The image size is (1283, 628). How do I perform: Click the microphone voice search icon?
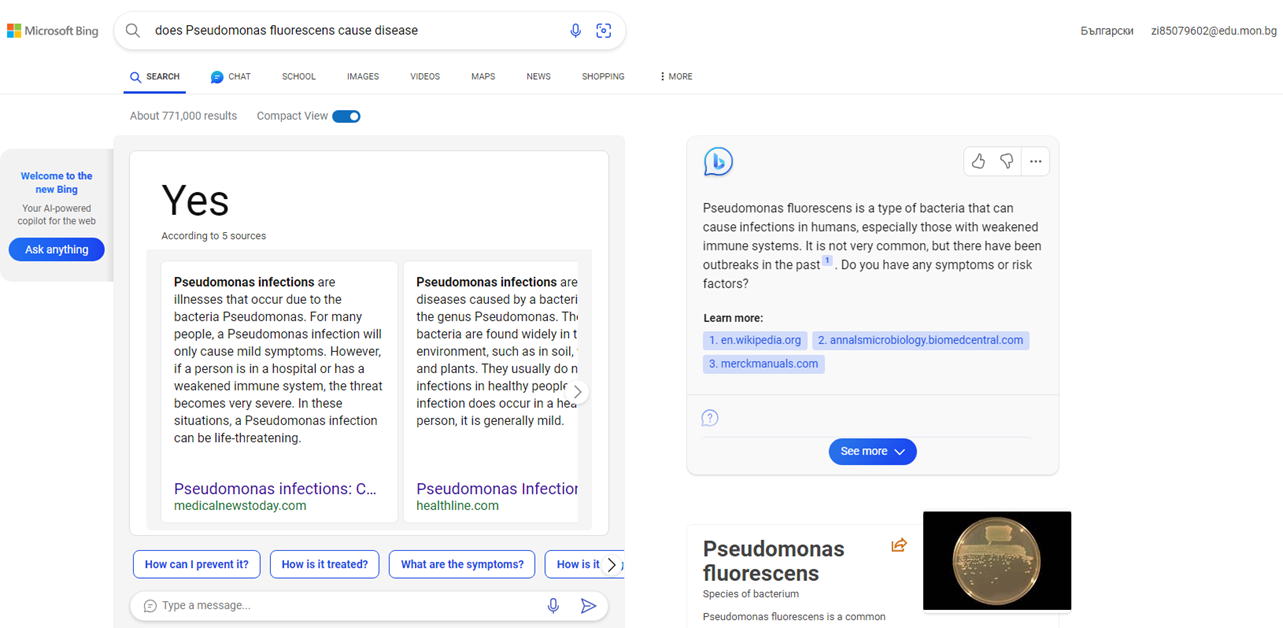[575, 31]
